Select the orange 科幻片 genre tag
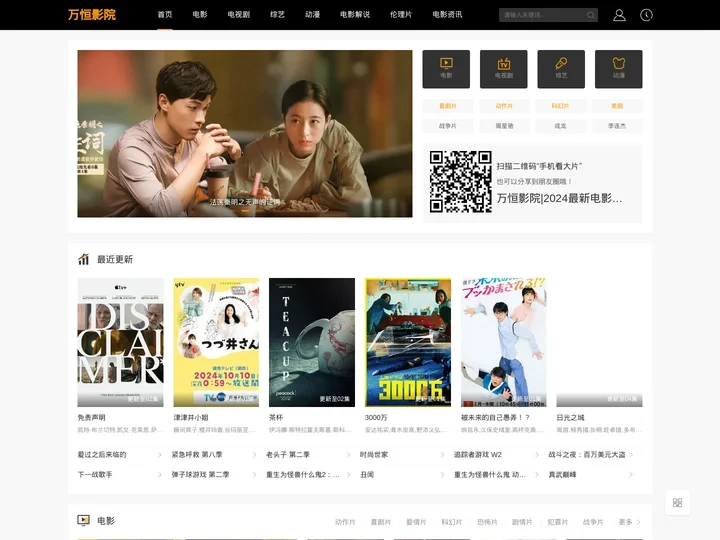This screenshot has height=540, width=720. tap(560, 106)
